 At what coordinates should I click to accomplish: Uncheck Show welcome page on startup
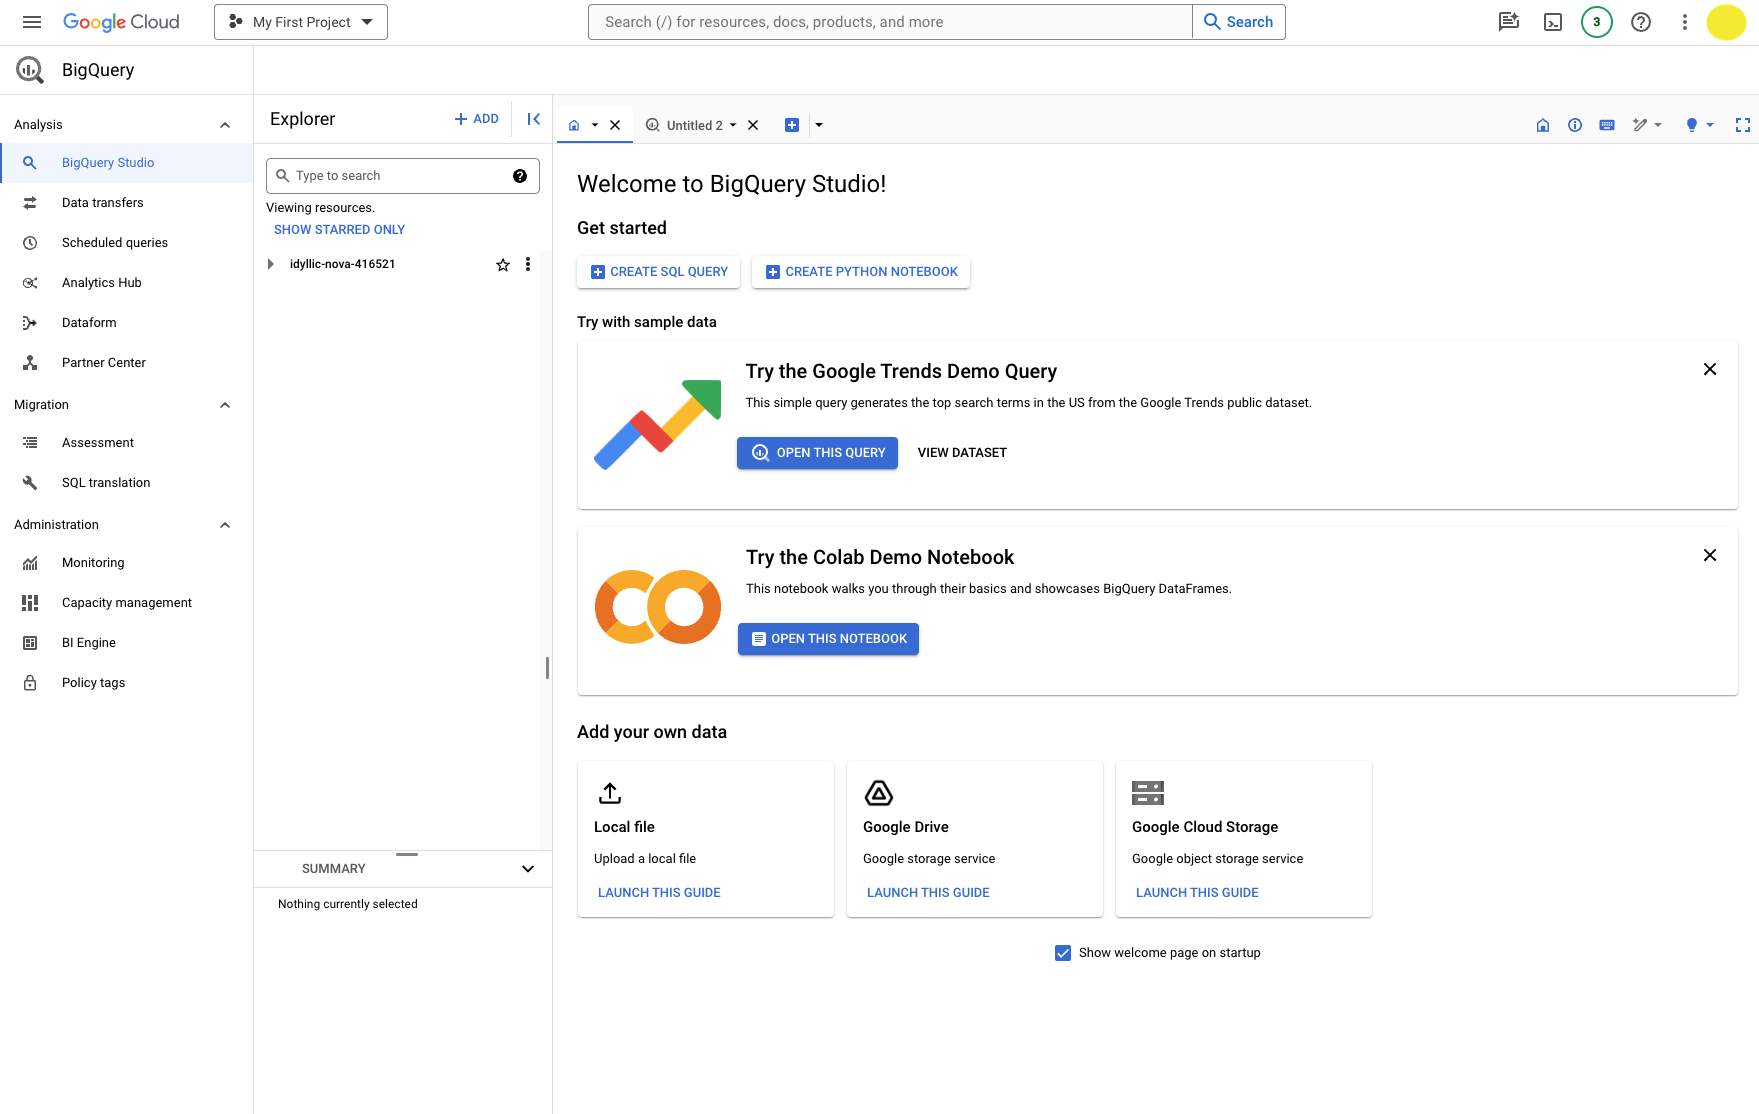pyautogui.click(x=1063, y=953)
